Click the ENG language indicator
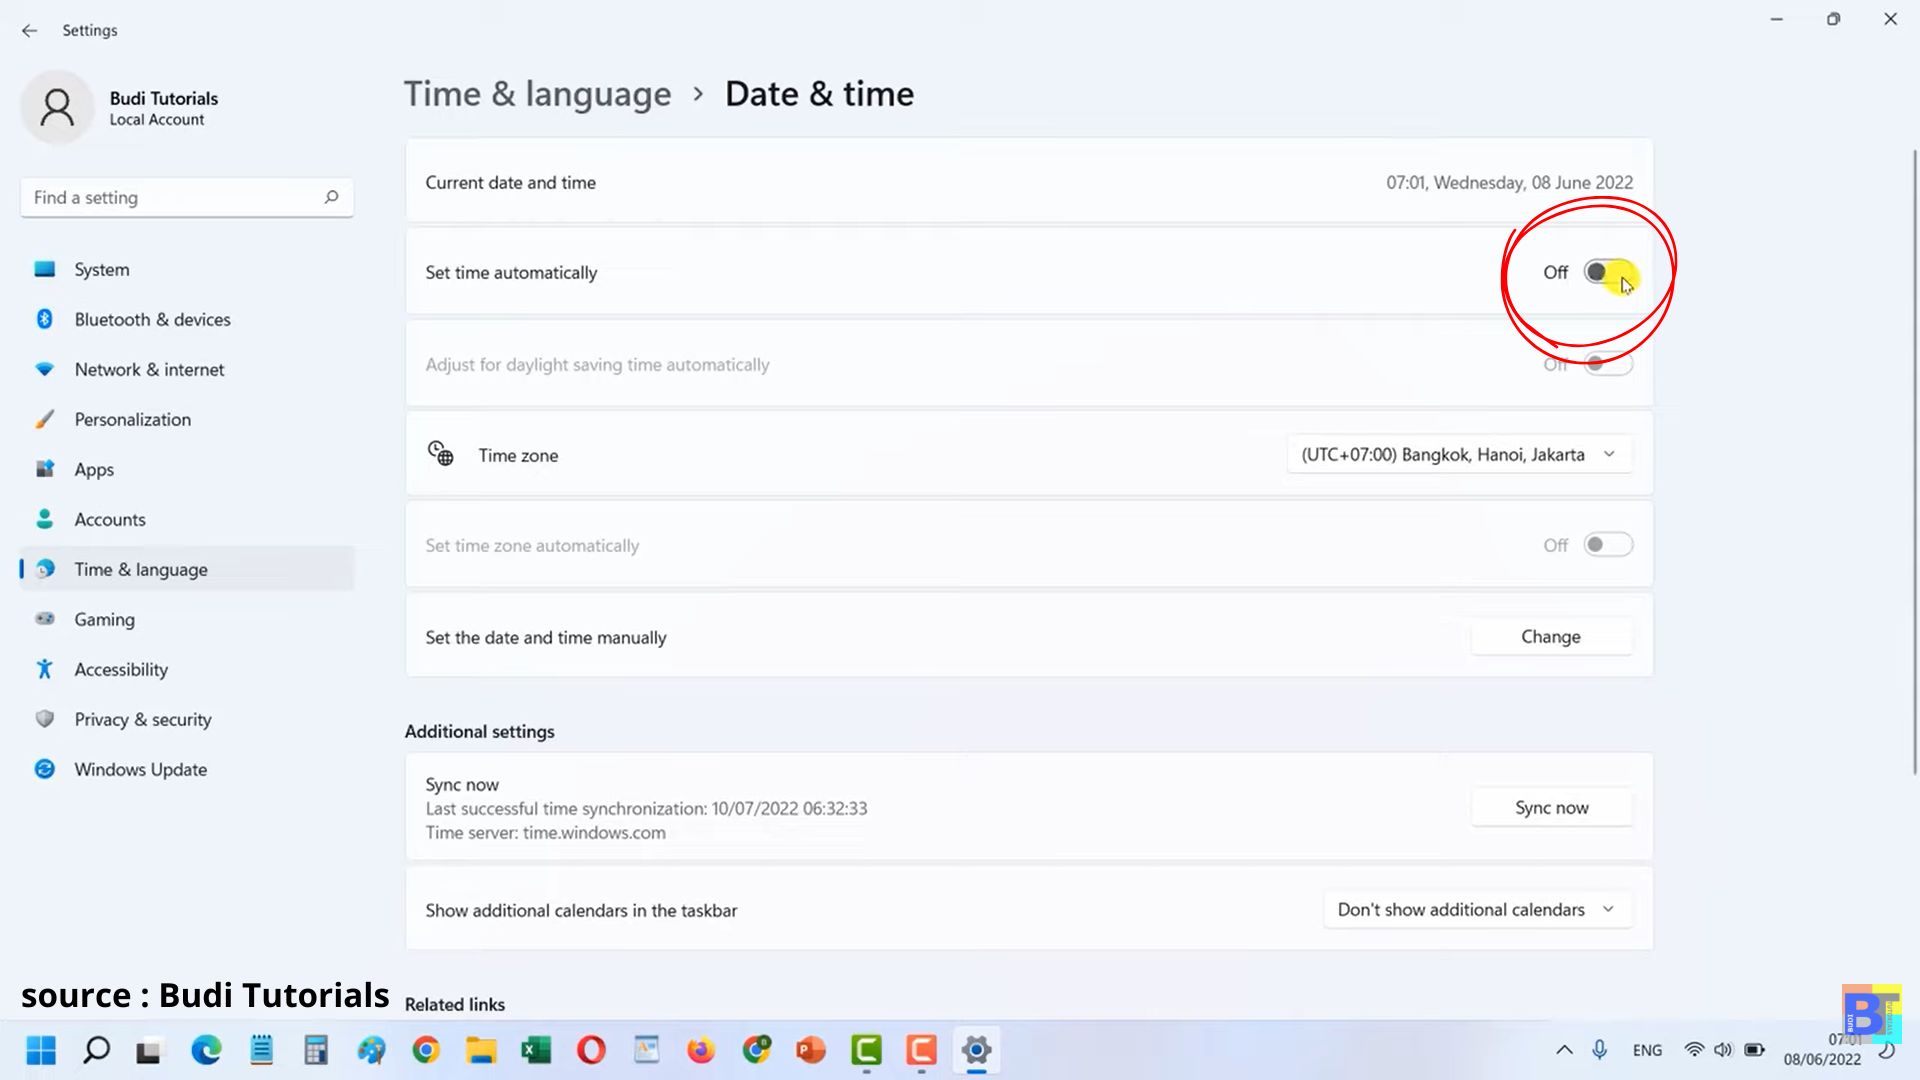The height and width of the screenshot is (1080, 1920). [1647, 1050]
